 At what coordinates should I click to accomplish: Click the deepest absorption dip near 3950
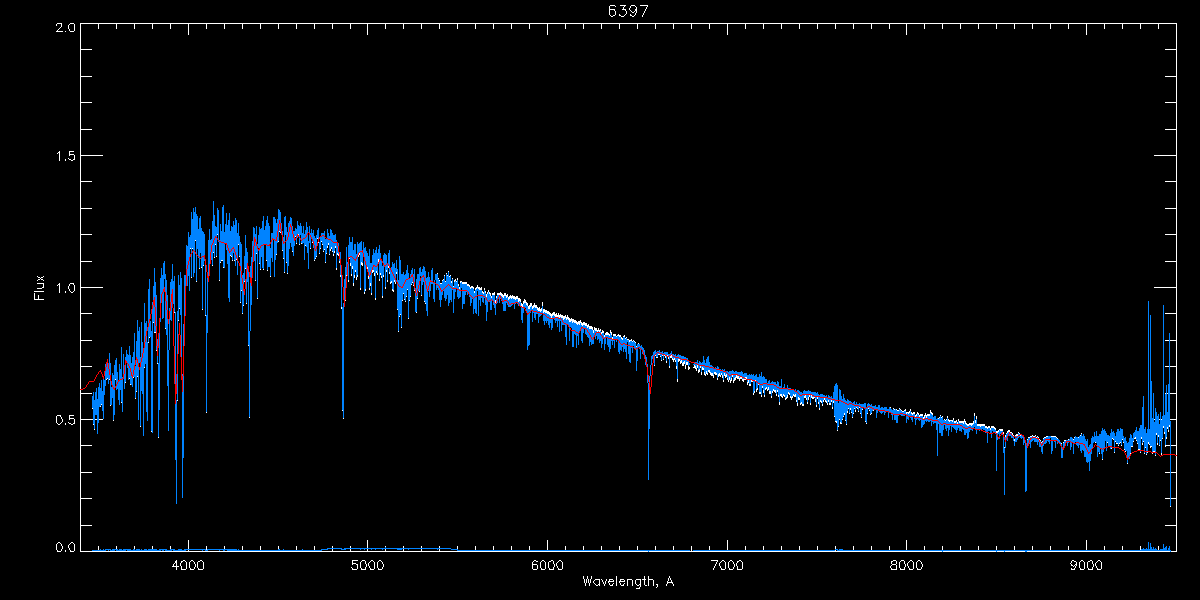pyautogui.click(x=177, y=501)
